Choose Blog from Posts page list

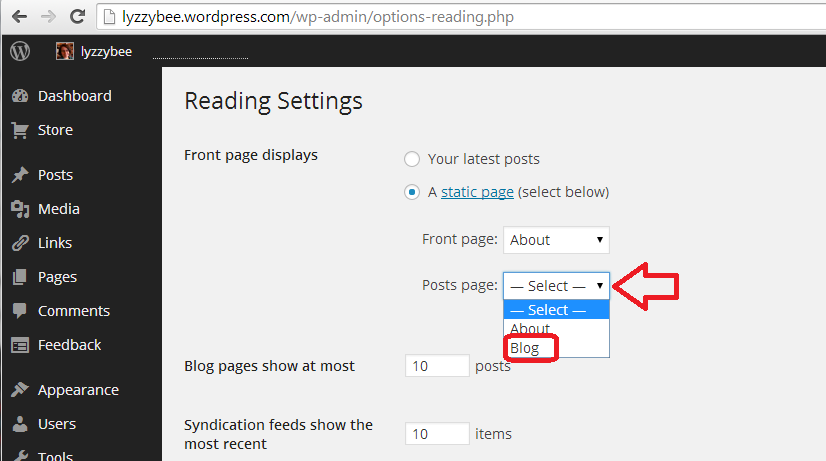point(525,348)
